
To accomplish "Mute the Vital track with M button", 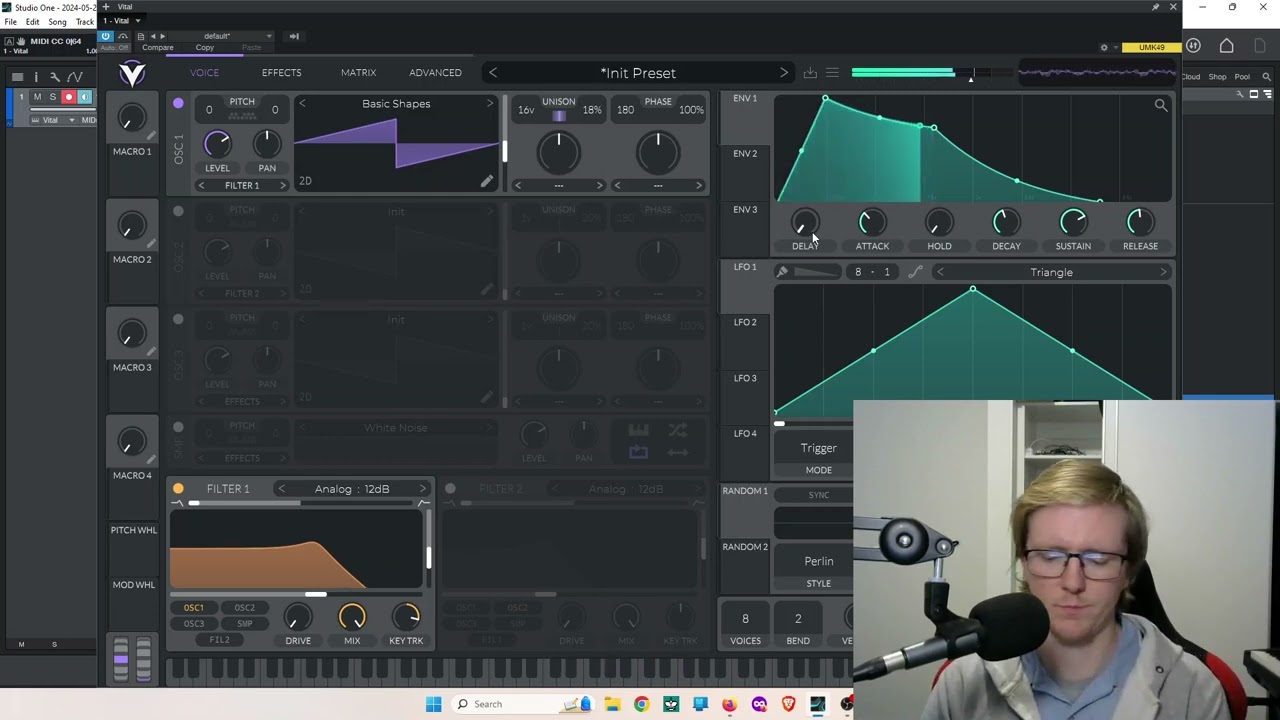I will tap(37, 97).
